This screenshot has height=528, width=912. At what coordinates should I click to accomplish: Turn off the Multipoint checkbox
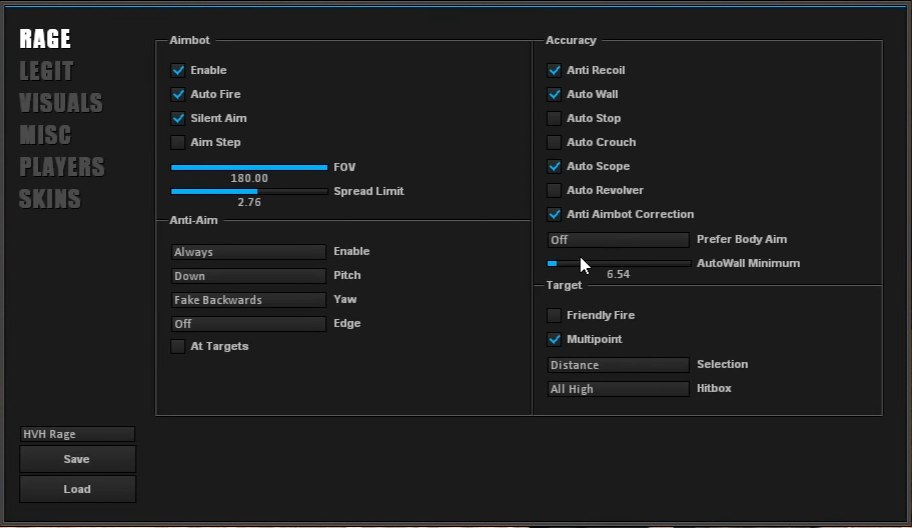click(x=554, y=339)
